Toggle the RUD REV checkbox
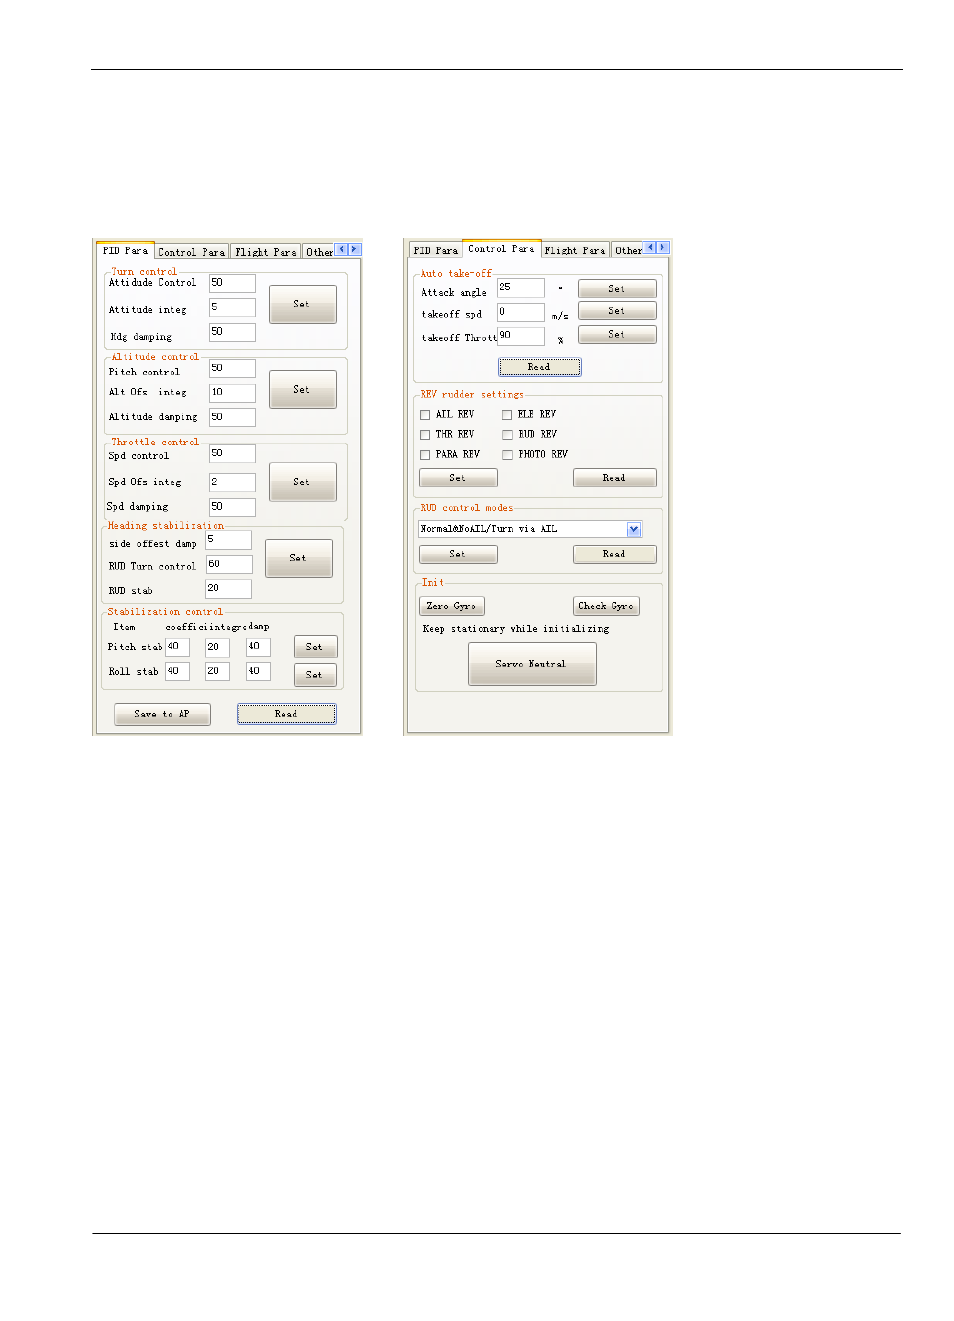The height and width of the screenshot is (1321, 954). pos(507,435)
